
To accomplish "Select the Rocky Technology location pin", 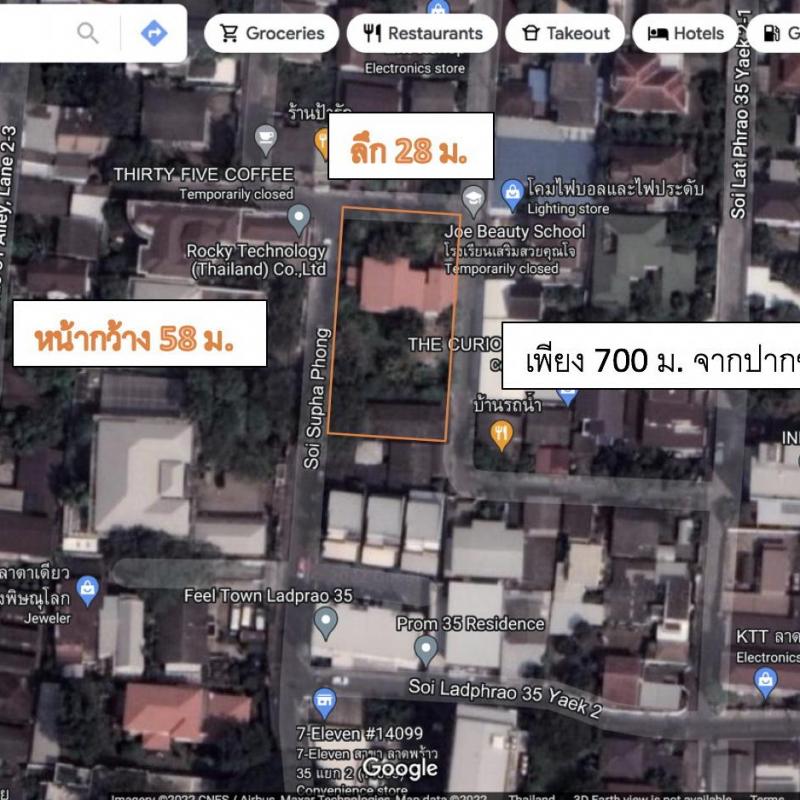I will pyautogui.click(x=299, y=219).
